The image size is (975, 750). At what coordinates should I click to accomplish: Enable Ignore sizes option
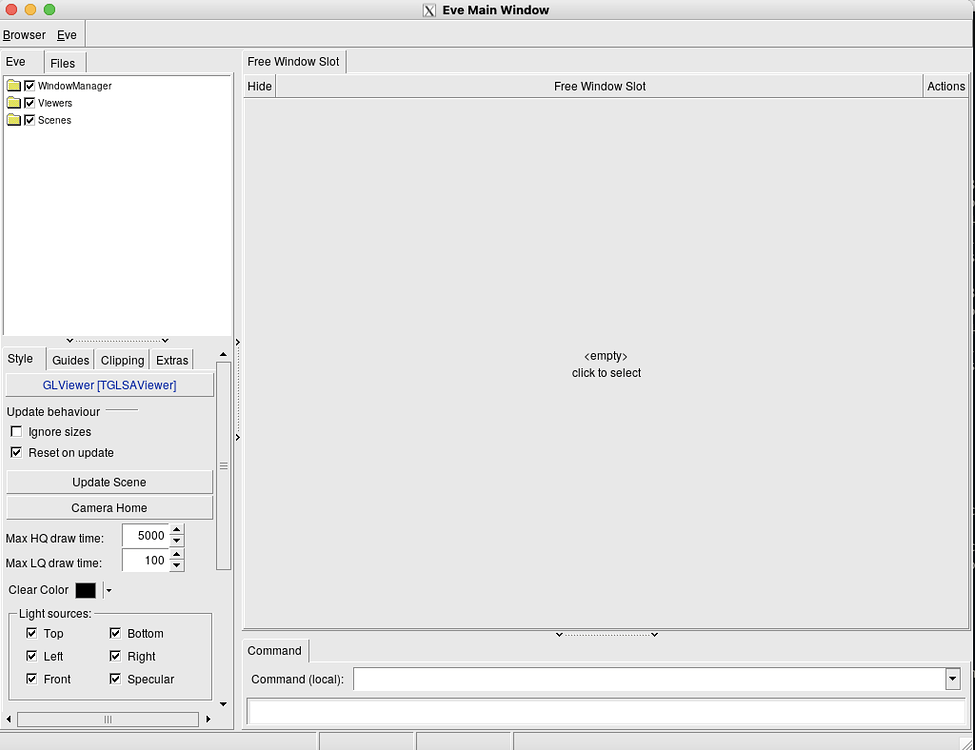pyautogui.click(x=17, y=431)
